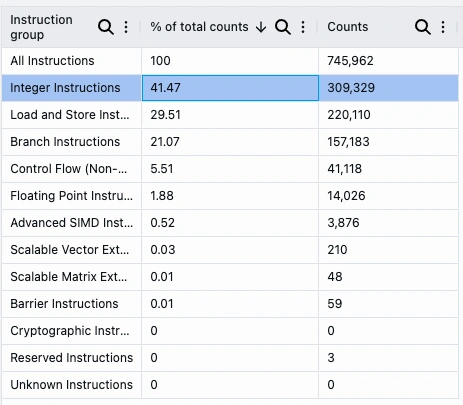Click the 3,876 counts cell

[389, 223]
